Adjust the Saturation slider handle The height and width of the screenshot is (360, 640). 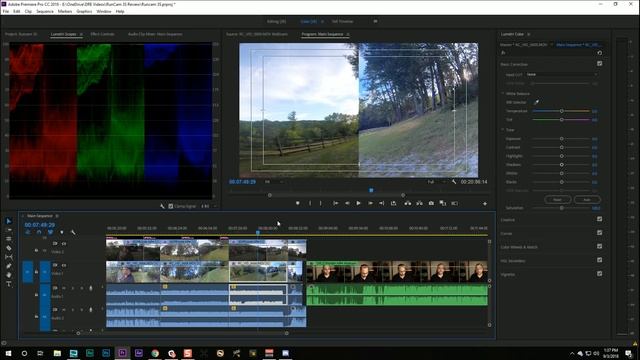point(562,208)
